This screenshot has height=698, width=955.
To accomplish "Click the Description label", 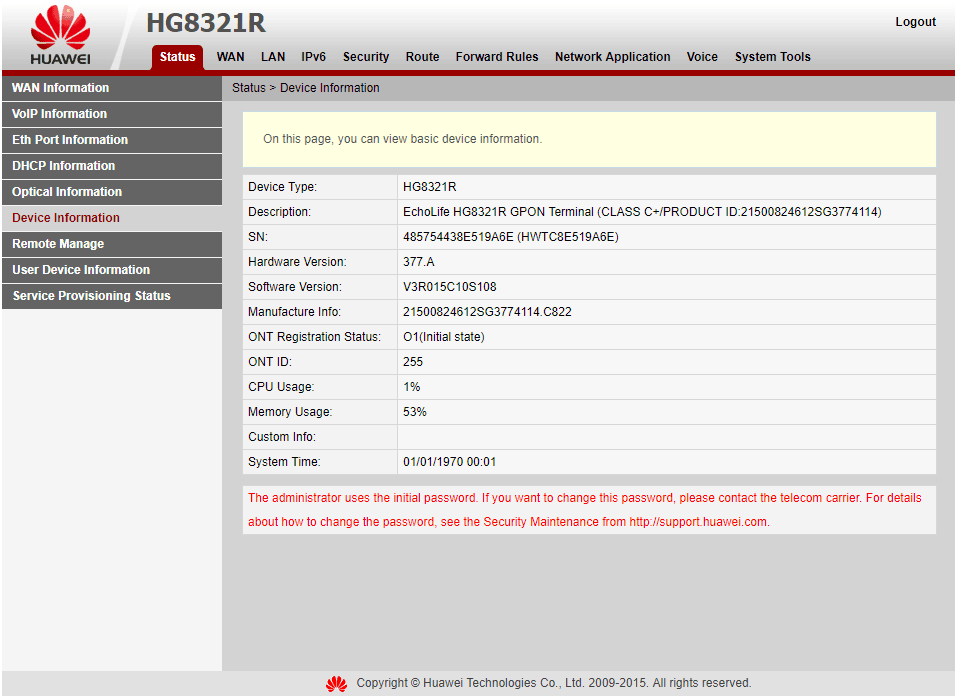I will click(279, 212).
